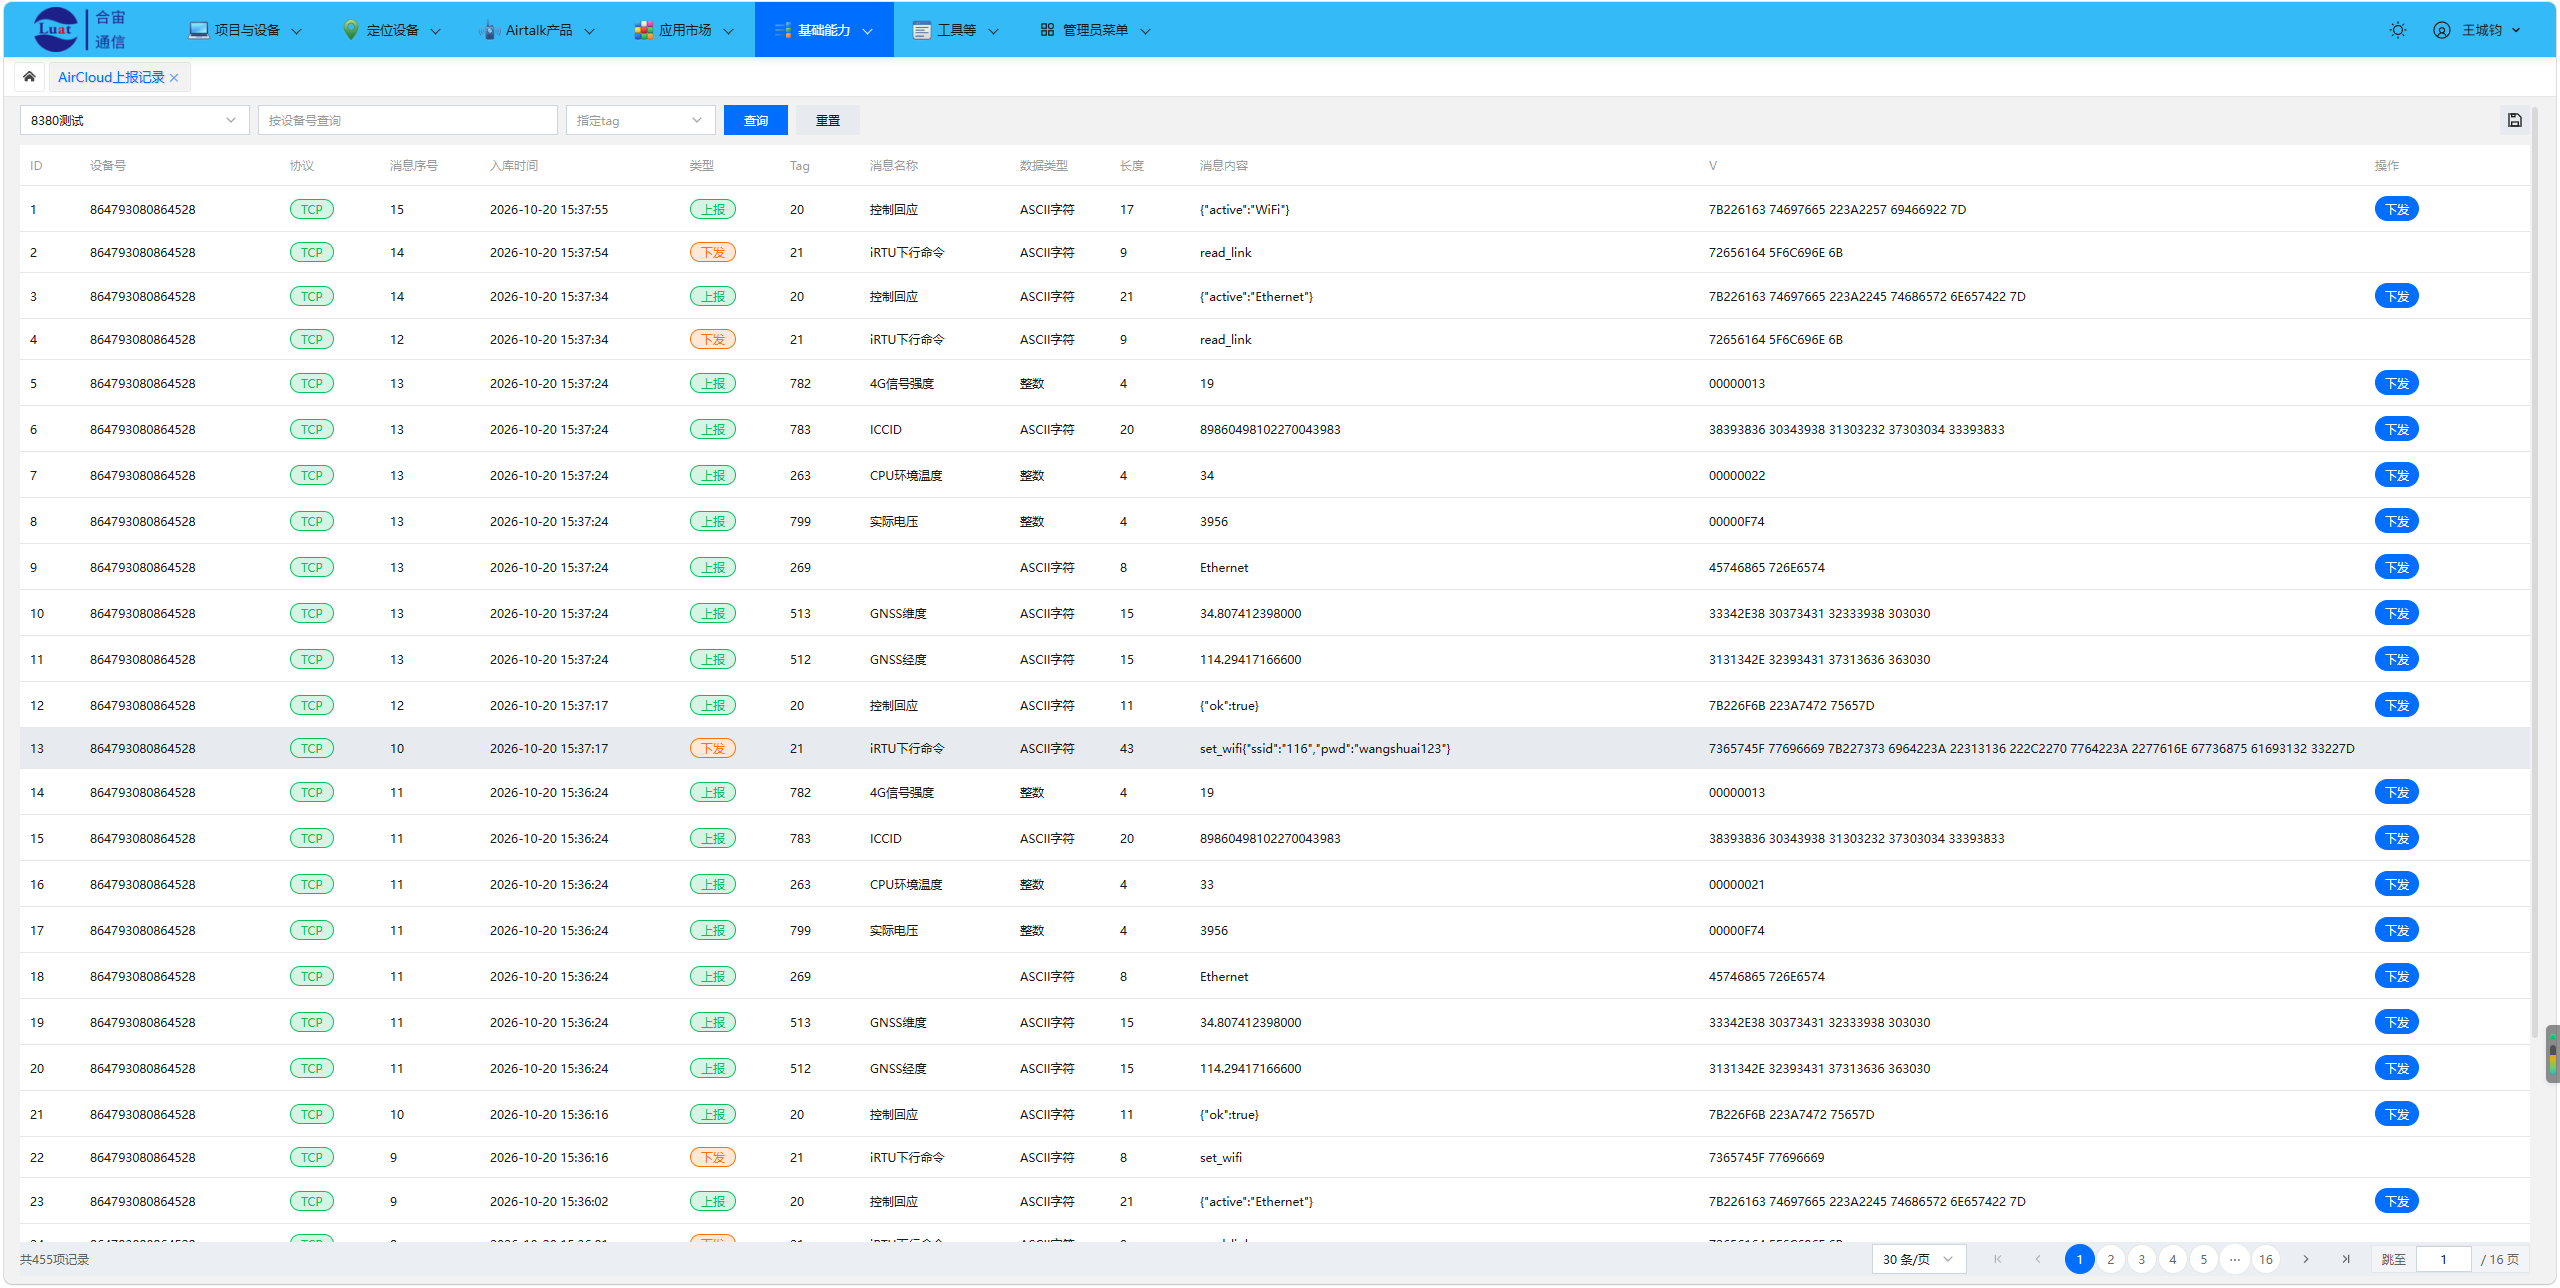The width and height of the screenshot is (2560, 1288).
Task: Click the save/export icon
Action: 2515,120
